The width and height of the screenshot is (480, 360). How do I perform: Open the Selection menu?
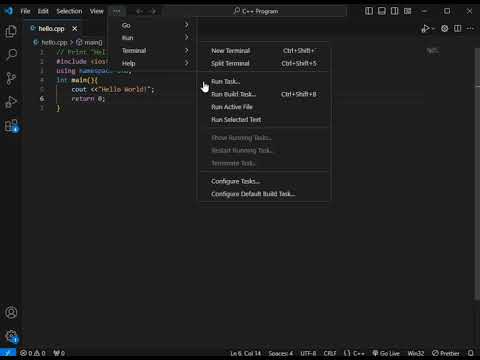point(69,11)
